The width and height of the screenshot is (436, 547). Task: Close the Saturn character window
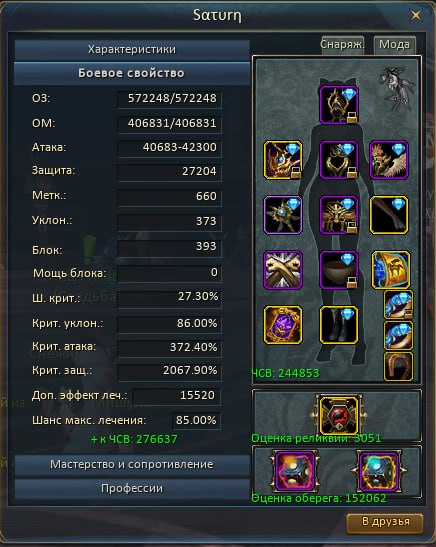[415, 15]
